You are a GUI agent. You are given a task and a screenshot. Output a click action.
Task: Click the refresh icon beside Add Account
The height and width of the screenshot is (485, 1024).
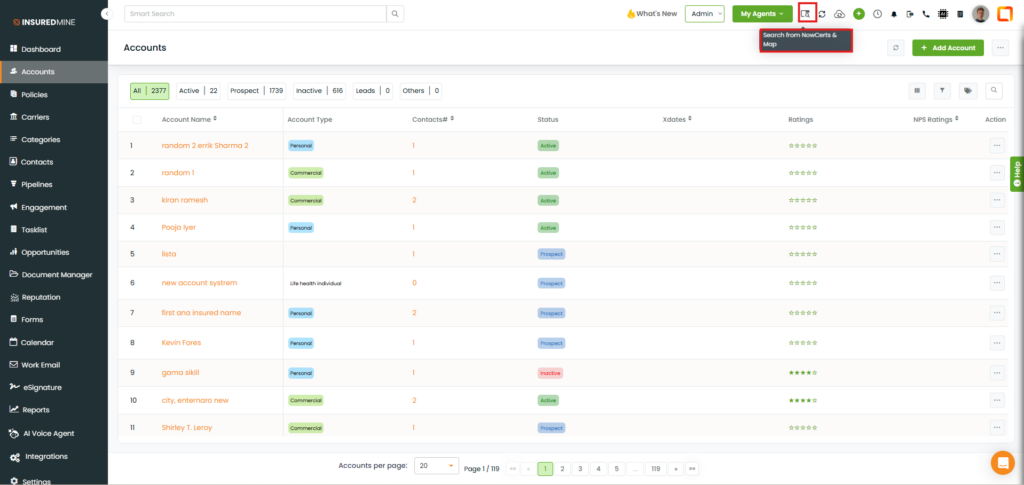tap(896, 48)
